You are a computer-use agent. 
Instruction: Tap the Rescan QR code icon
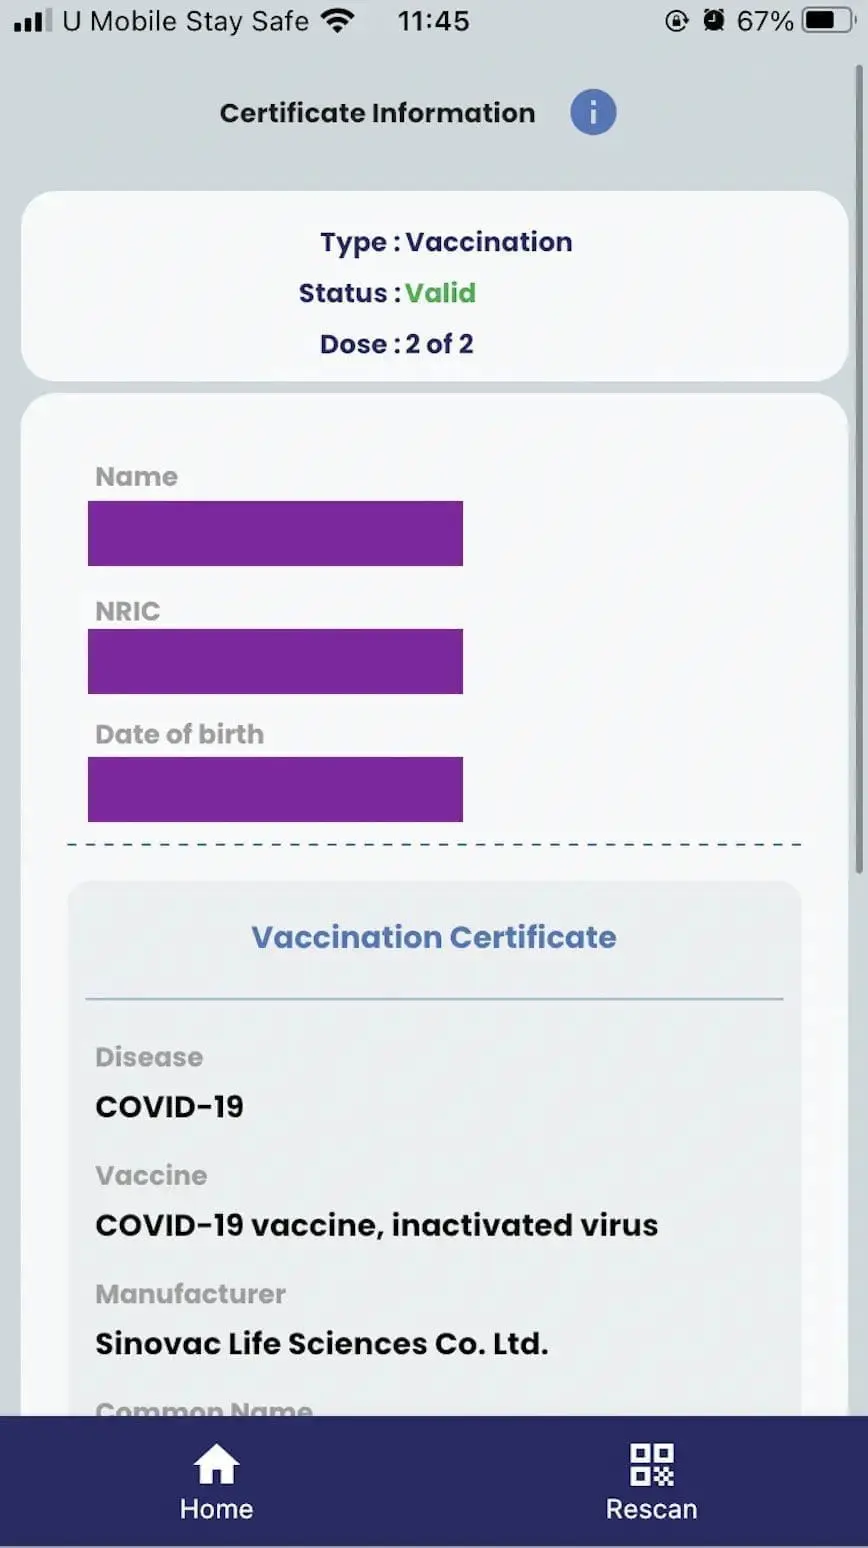pyautogui.click(x=651, y=1464)
